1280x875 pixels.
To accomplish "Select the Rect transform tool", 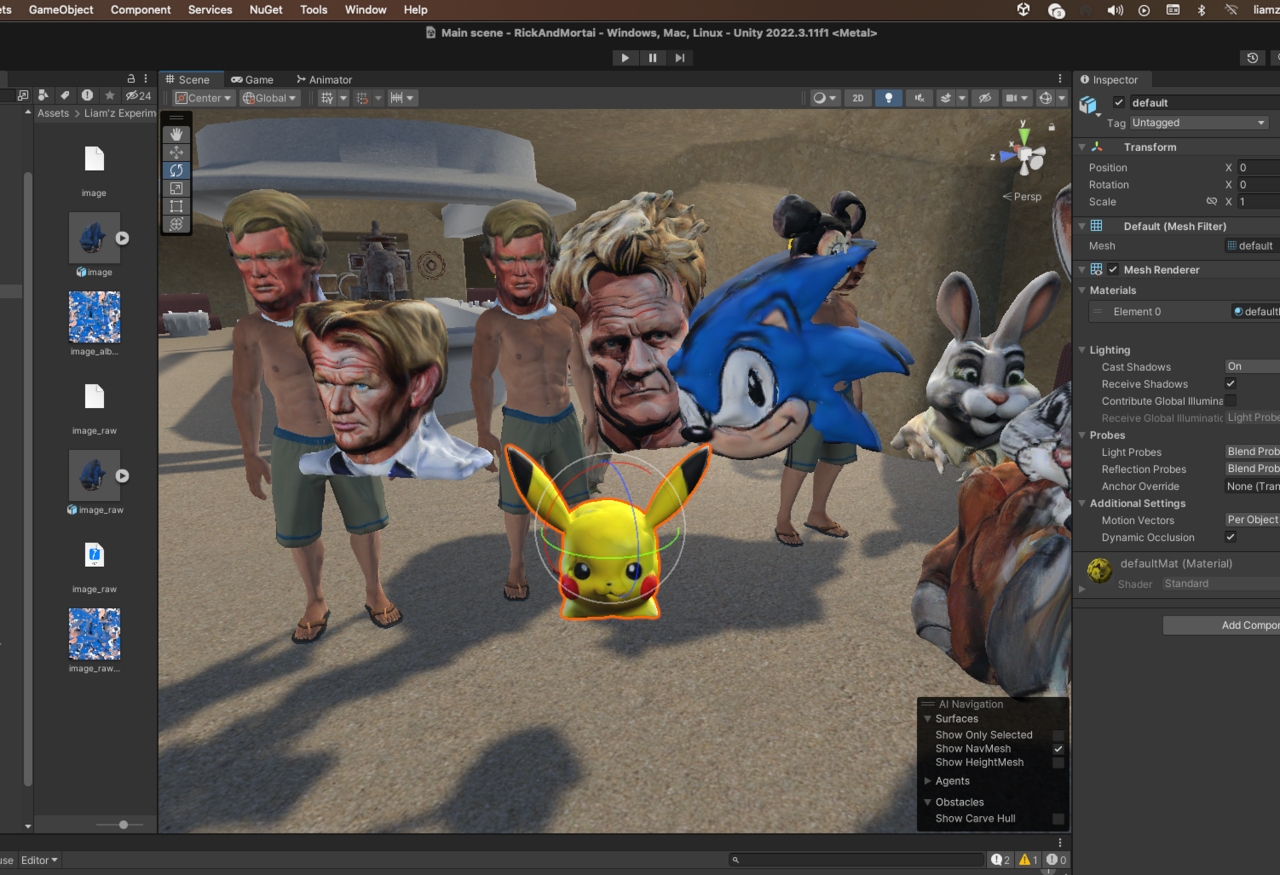I will (x=177, y=206).
